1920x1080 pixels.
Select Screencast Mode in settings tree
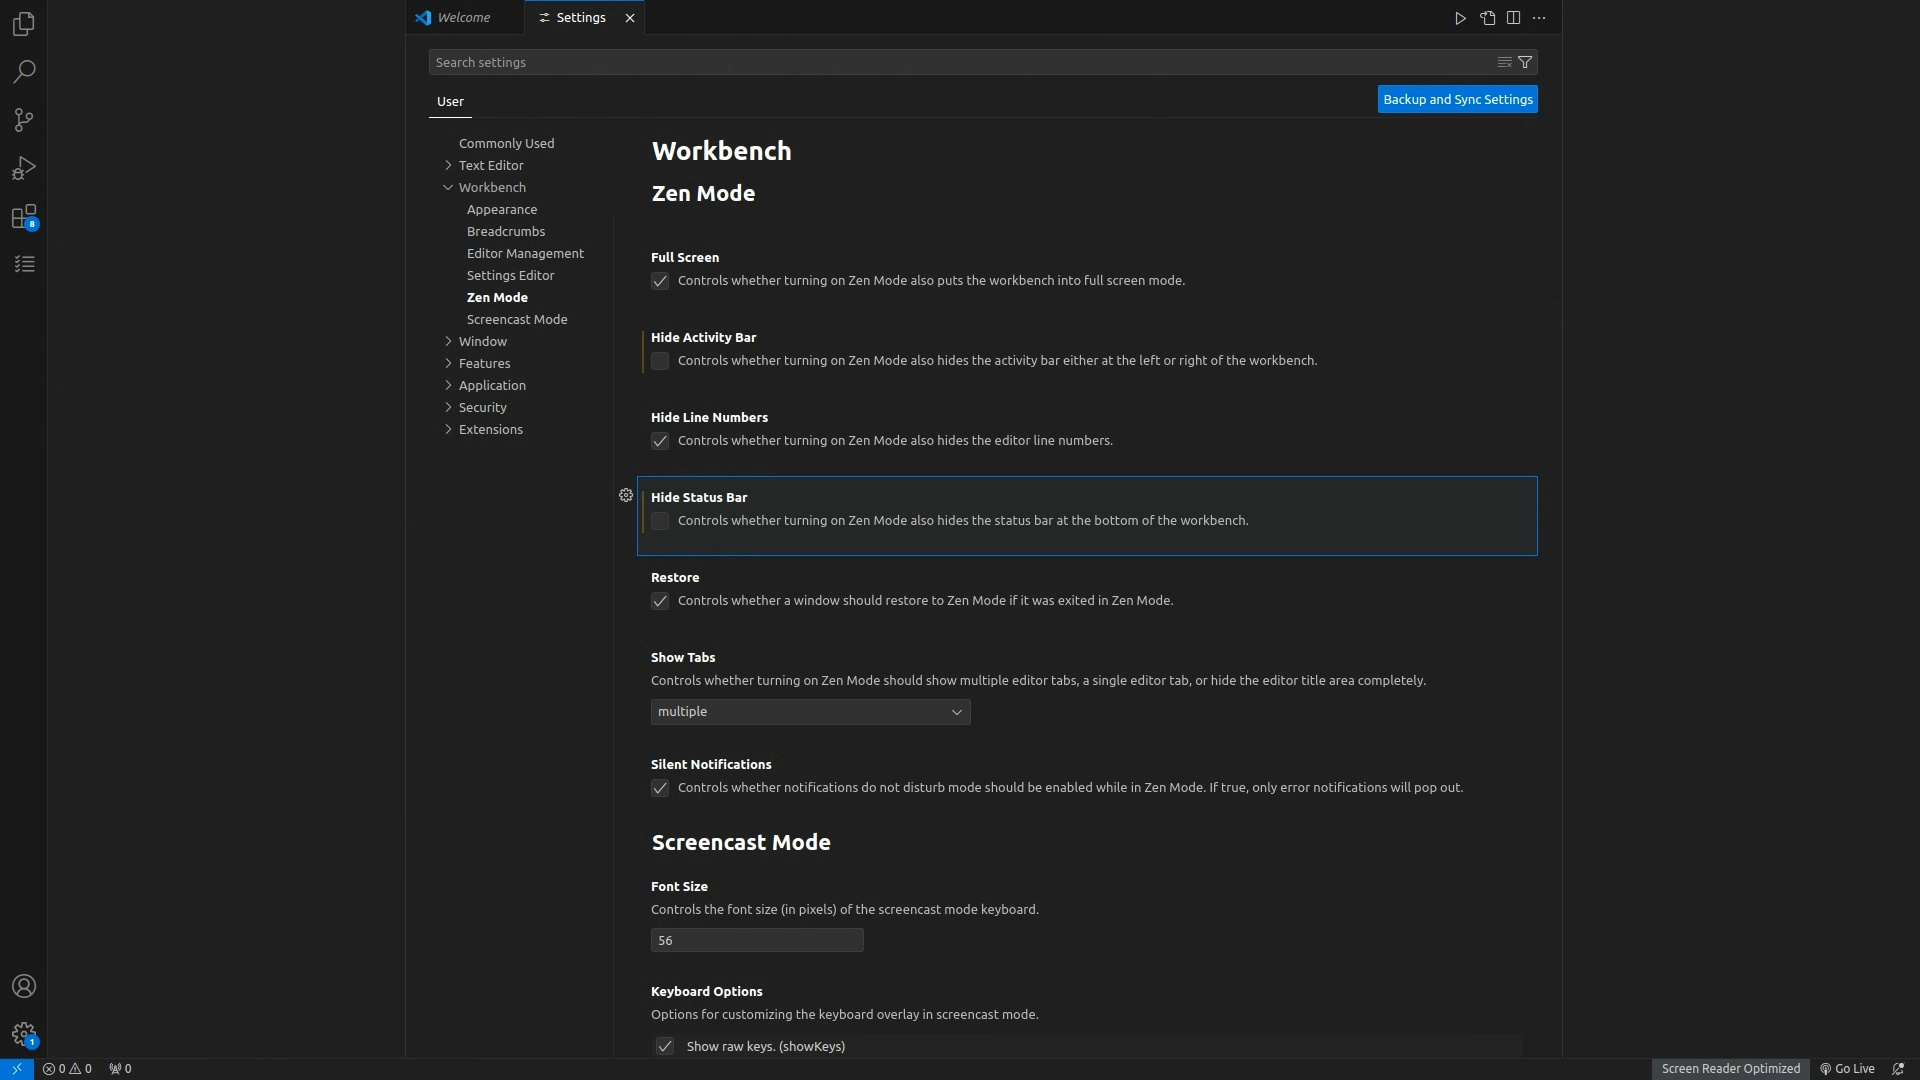point(516,319)
